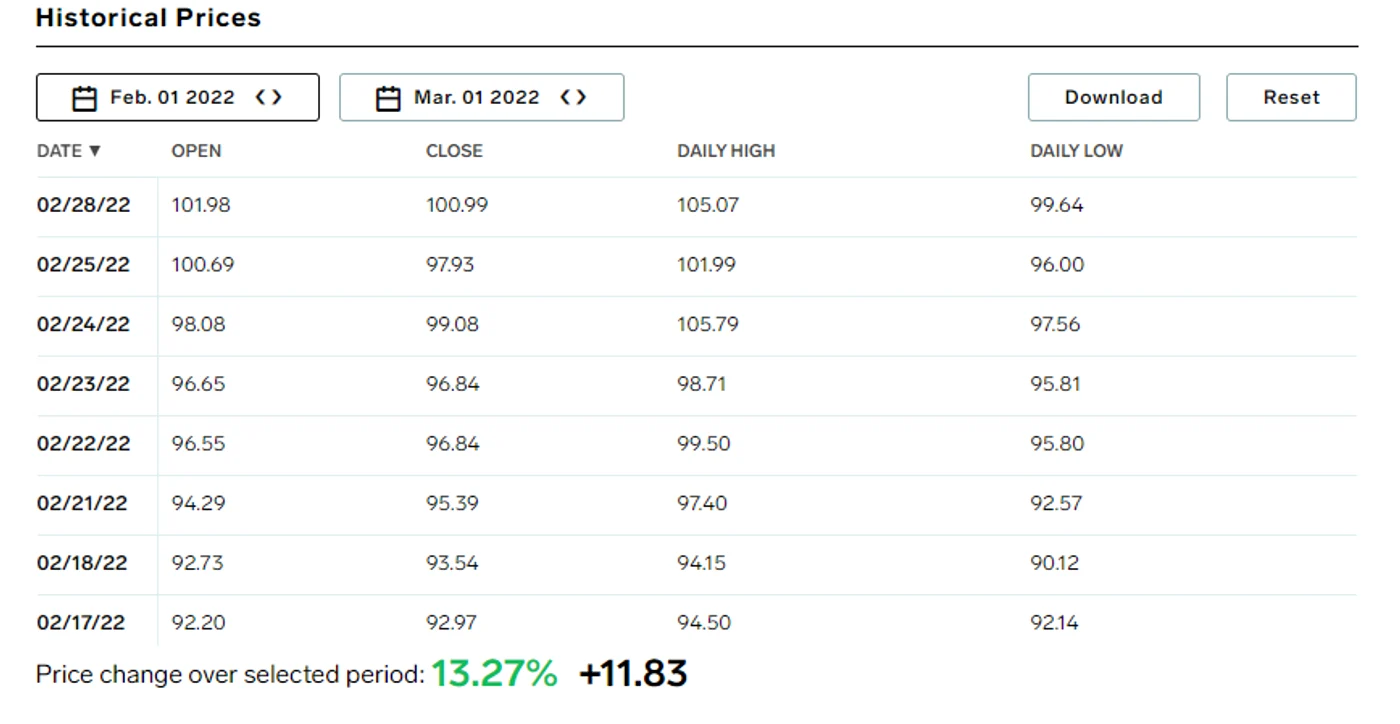Click the DAILY HIGH column header
This screenshot has width=1400, height=724.
coord(726,151)
